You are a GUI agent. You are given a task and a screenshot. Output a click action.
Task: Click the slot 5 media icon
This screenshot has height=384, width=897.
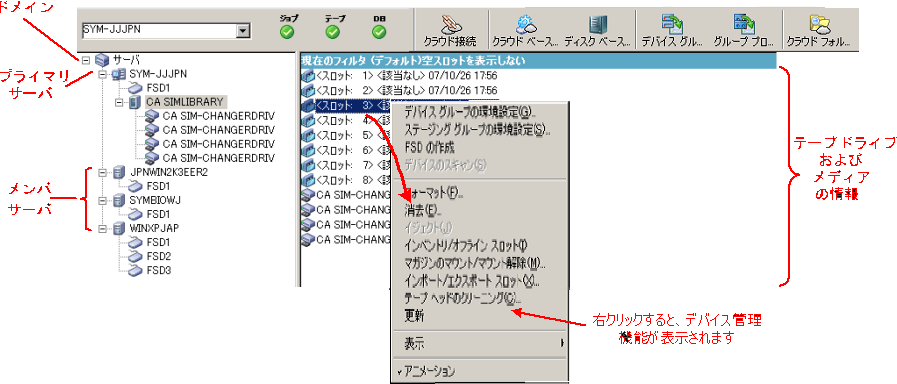click(x=308, y=135)
